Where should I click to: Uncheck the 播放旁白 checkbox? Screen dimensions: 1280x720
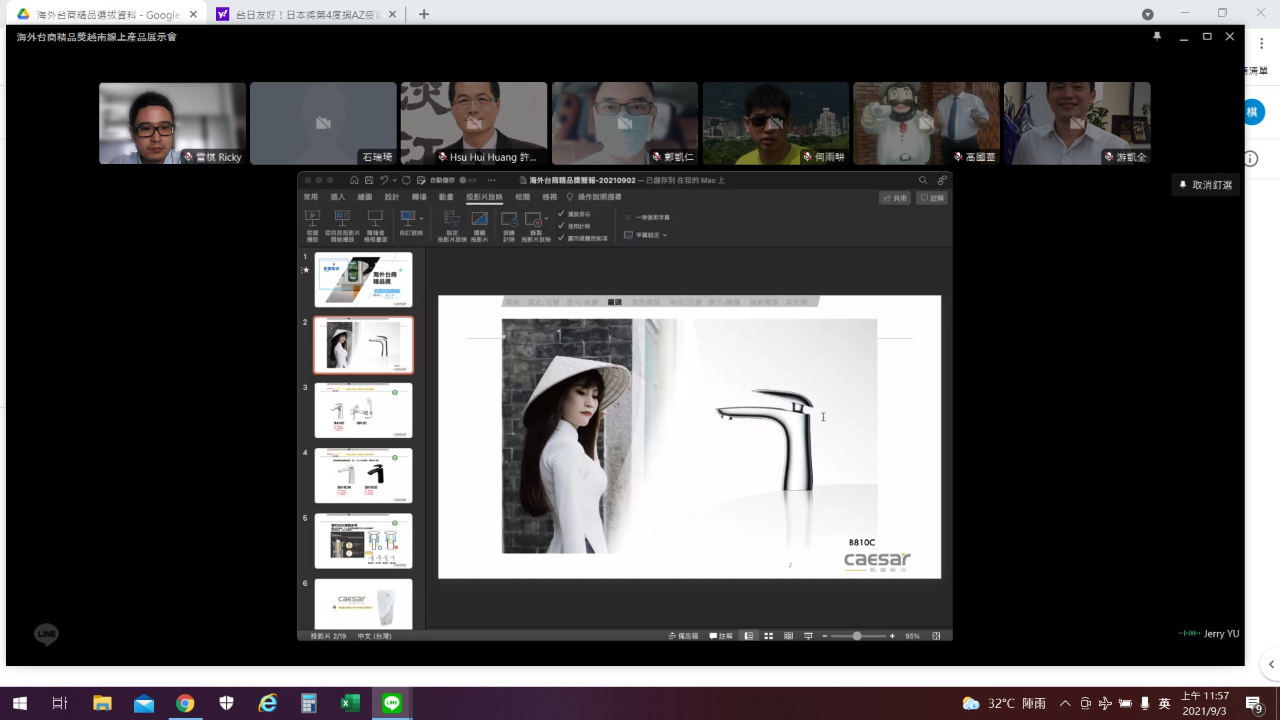pyautogui.click(x=561, y=214)
